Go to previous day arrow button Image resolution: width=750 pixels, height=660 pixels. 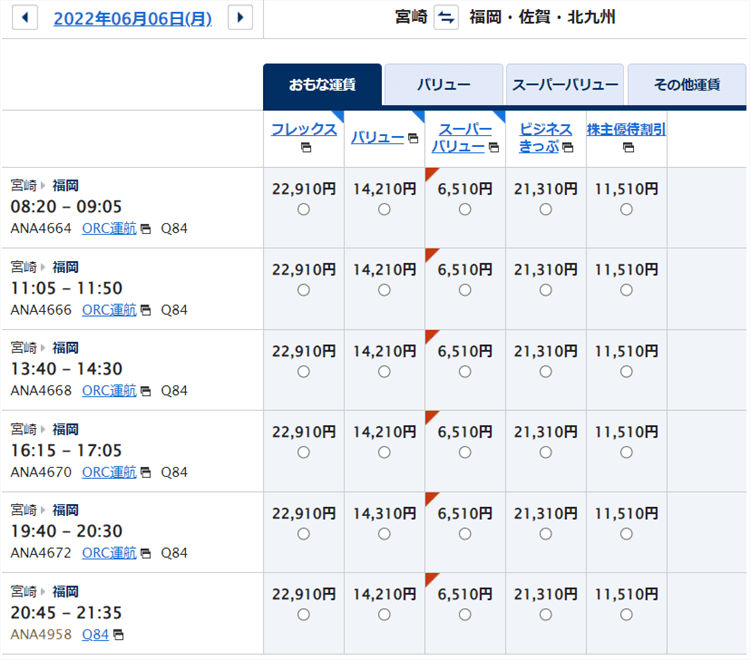25,18
